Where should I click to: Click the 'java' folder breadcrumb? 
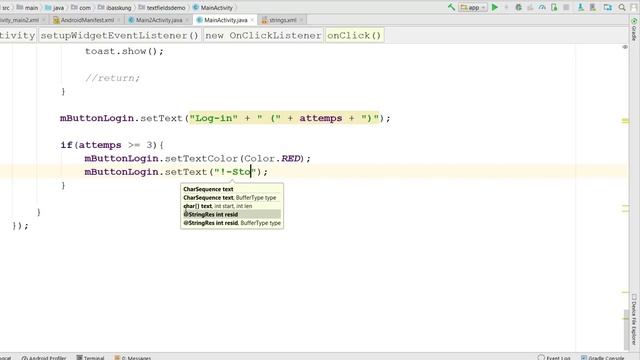55,7
